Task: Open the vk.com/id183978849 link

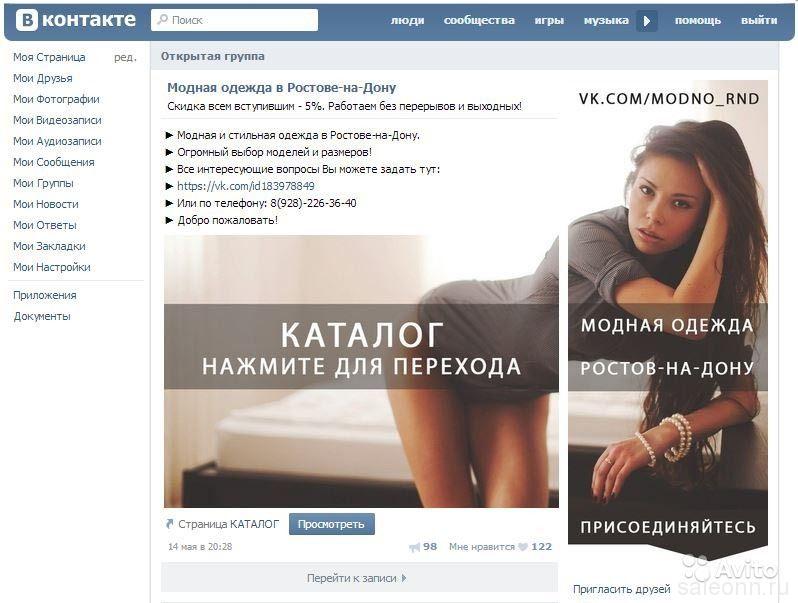Action: tap(246, 186)
